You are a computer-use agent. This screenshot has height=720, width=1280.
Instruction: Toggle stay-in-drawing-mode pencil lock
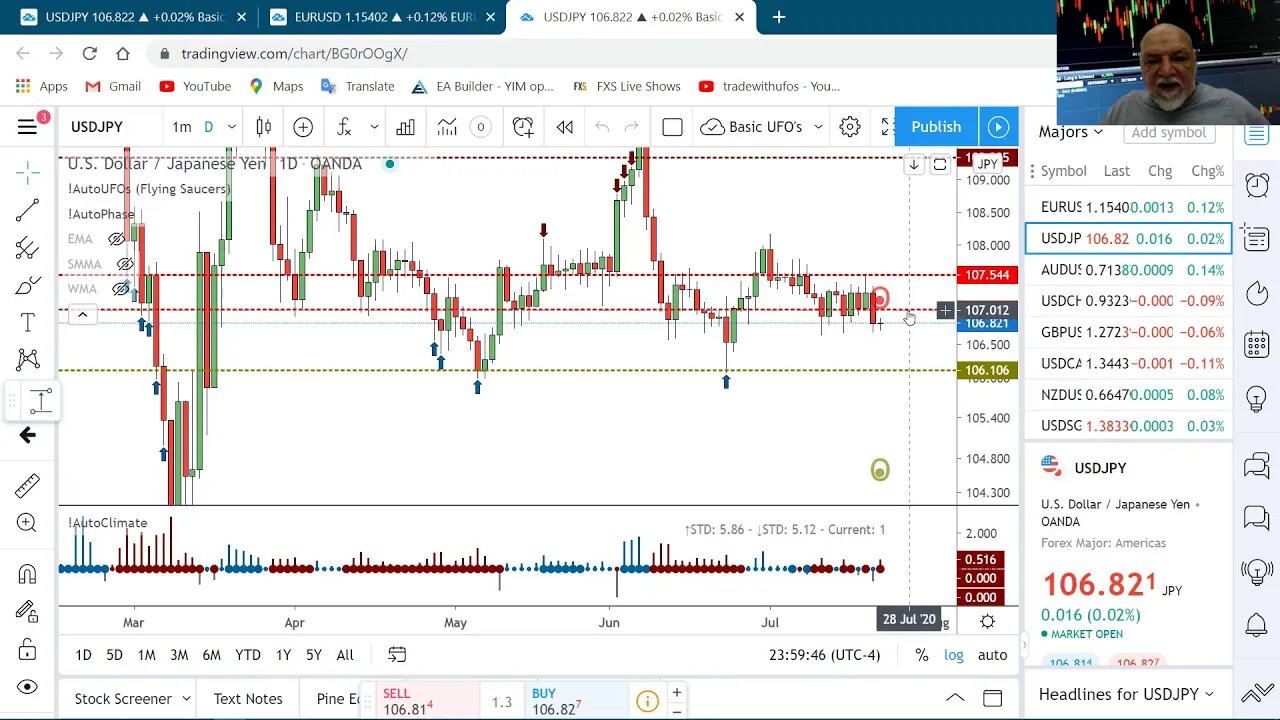click(x=27, y=611)
